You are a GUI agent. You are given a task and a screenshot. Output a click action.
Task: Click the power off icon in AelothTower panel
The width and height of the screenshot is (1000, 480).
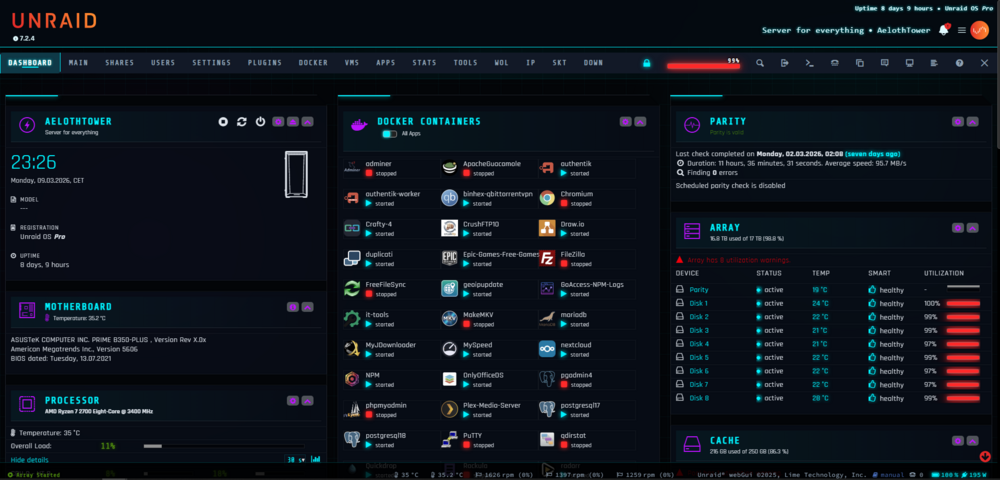coord(260,122)
